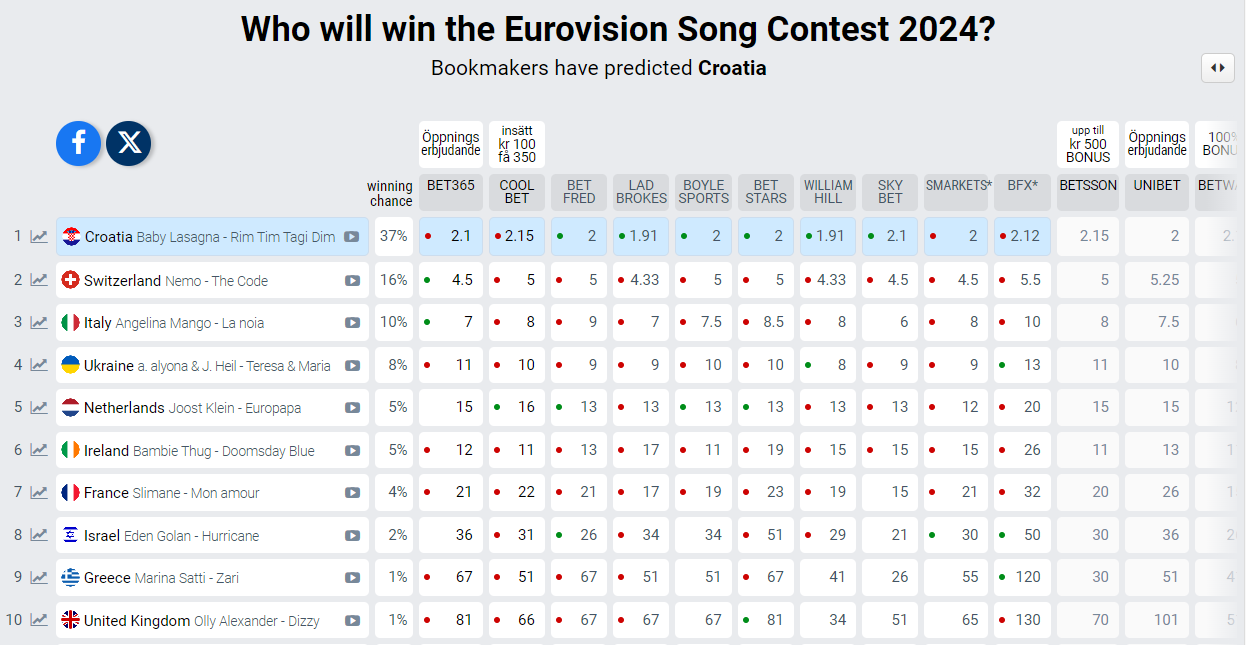Open Ireland's odds trend chart icon

click(39, 450)
